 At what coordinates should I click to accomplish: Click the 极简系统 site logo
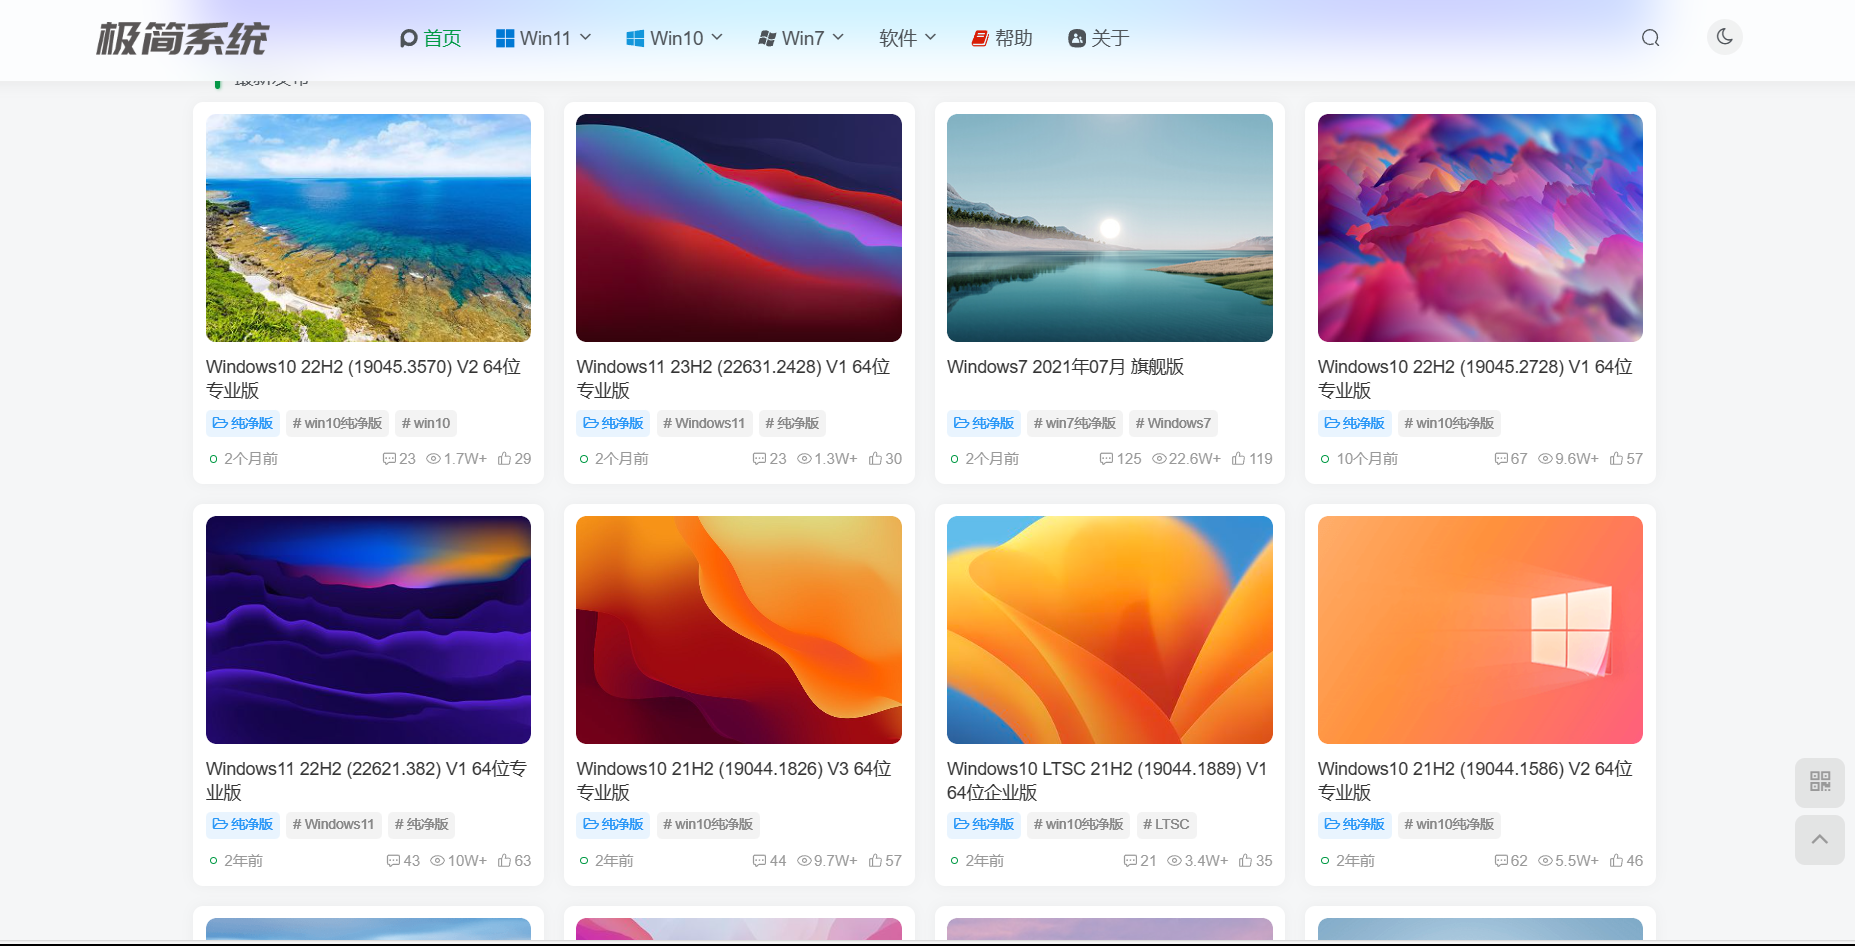coord(182,39)
